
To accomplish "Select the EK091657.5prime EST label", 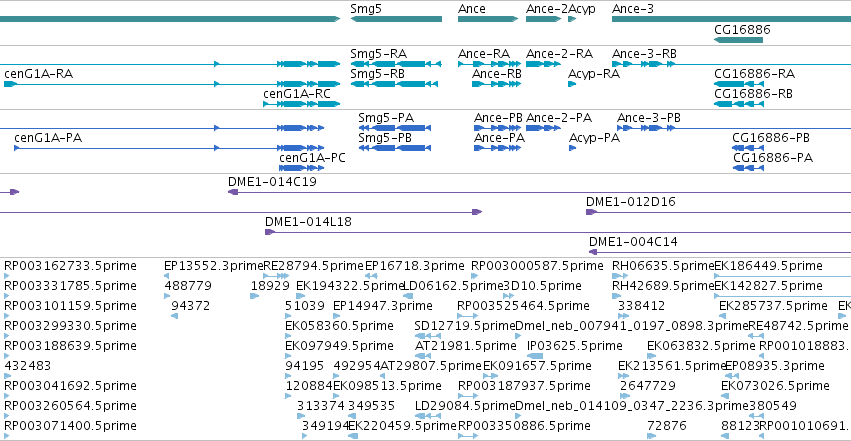I will coord(537,366).
